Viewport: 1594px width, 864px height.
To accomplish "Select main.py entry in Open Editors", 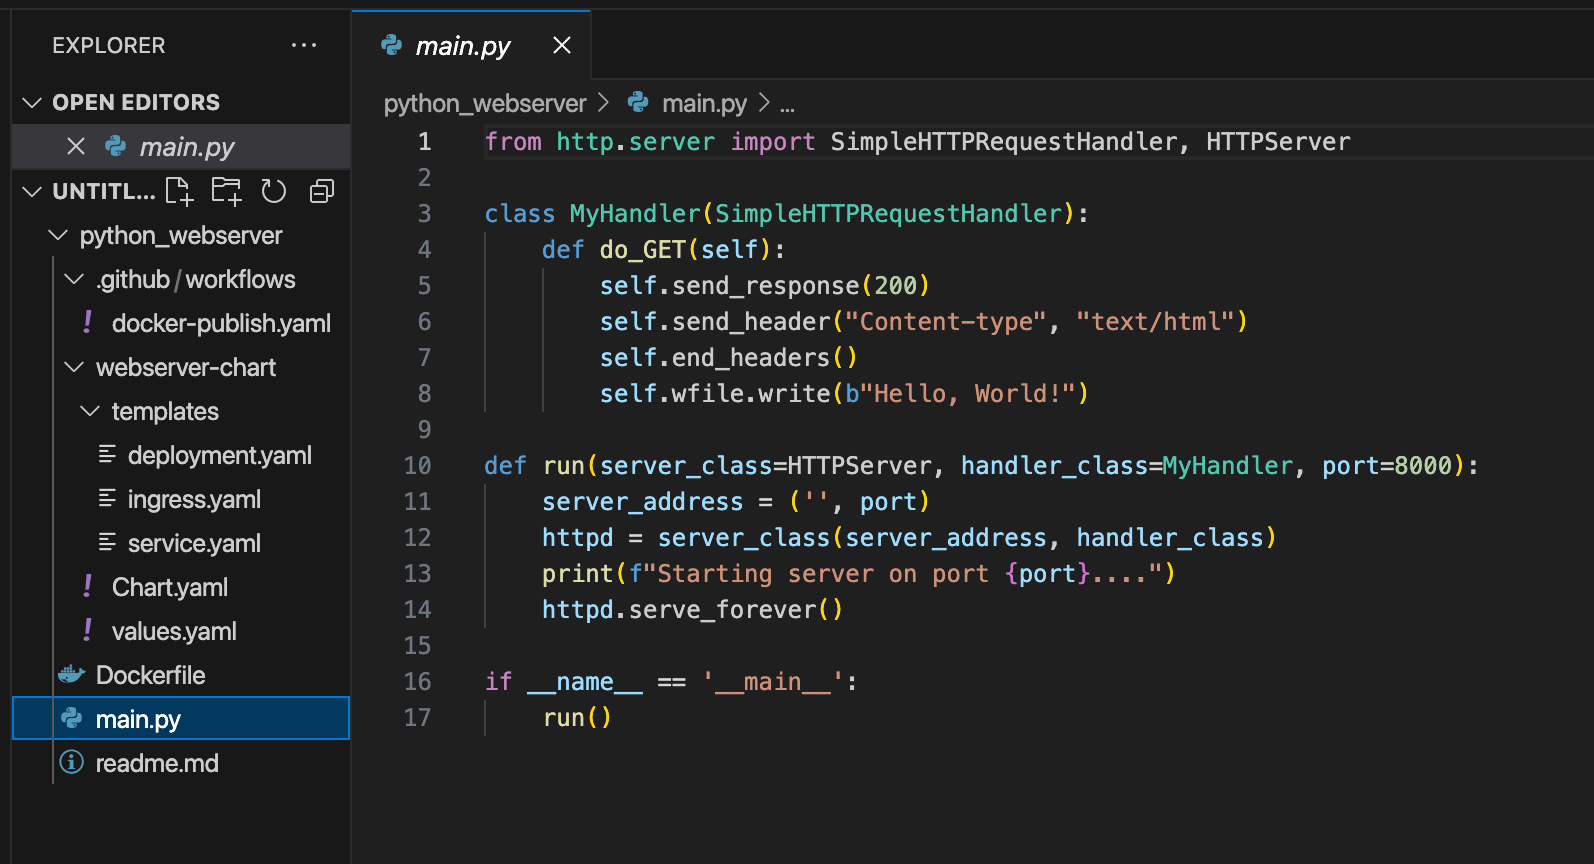I will pyautogui.click(x=181, y=147).
